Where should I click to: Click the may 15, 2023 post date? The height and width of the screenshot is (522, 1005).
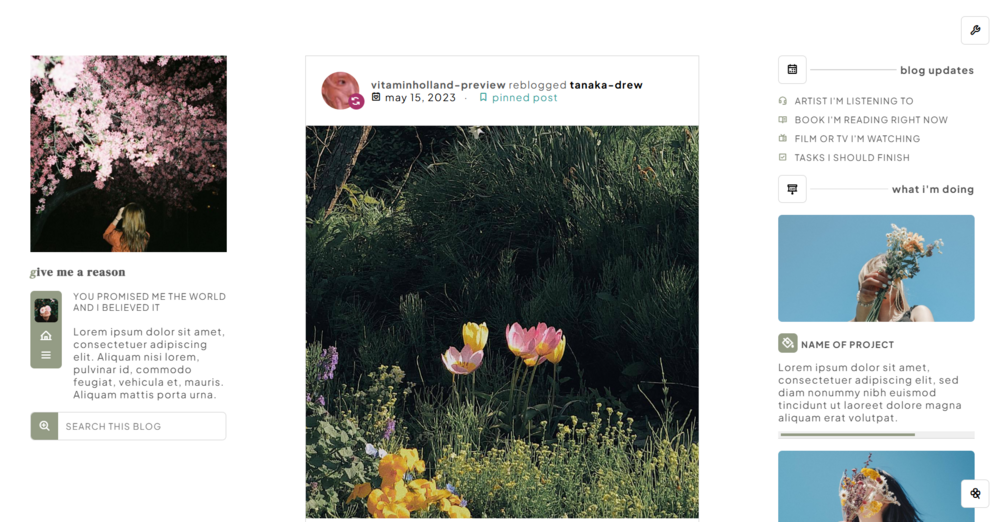[420, 97]
